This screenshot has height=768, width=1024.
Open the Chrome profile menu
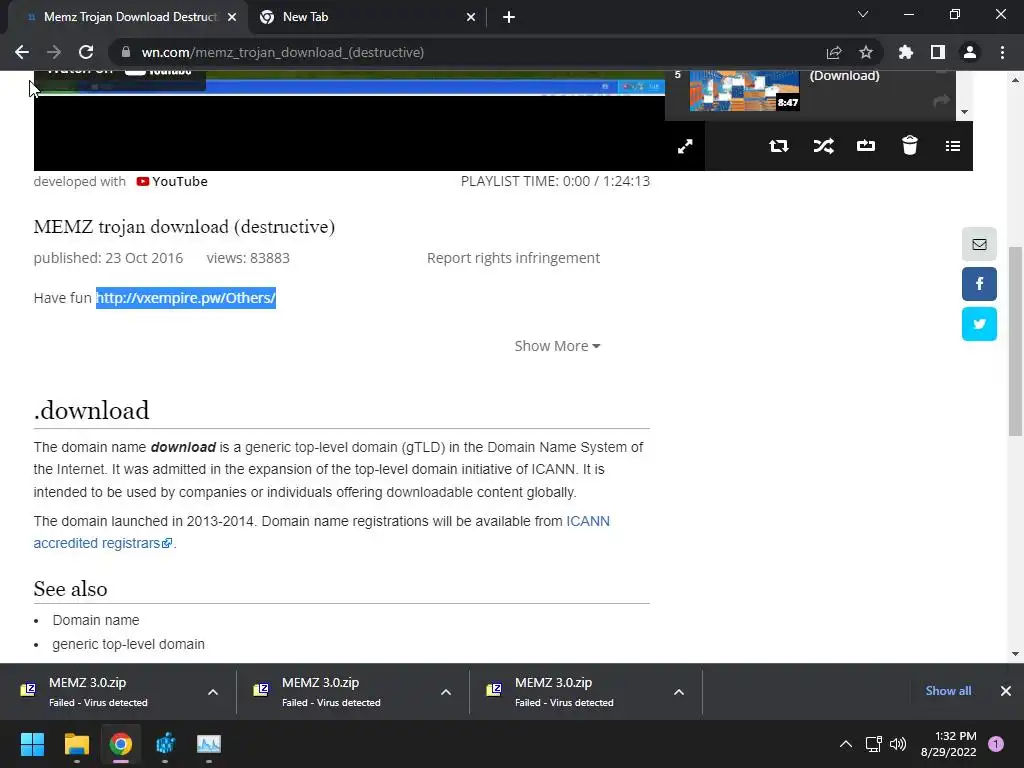[x=970, y=52]
